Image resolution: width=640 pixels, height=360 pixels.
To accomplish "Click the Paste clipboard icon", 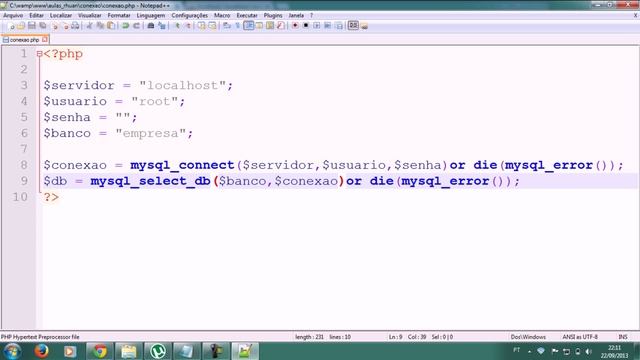I will (111, 26).
